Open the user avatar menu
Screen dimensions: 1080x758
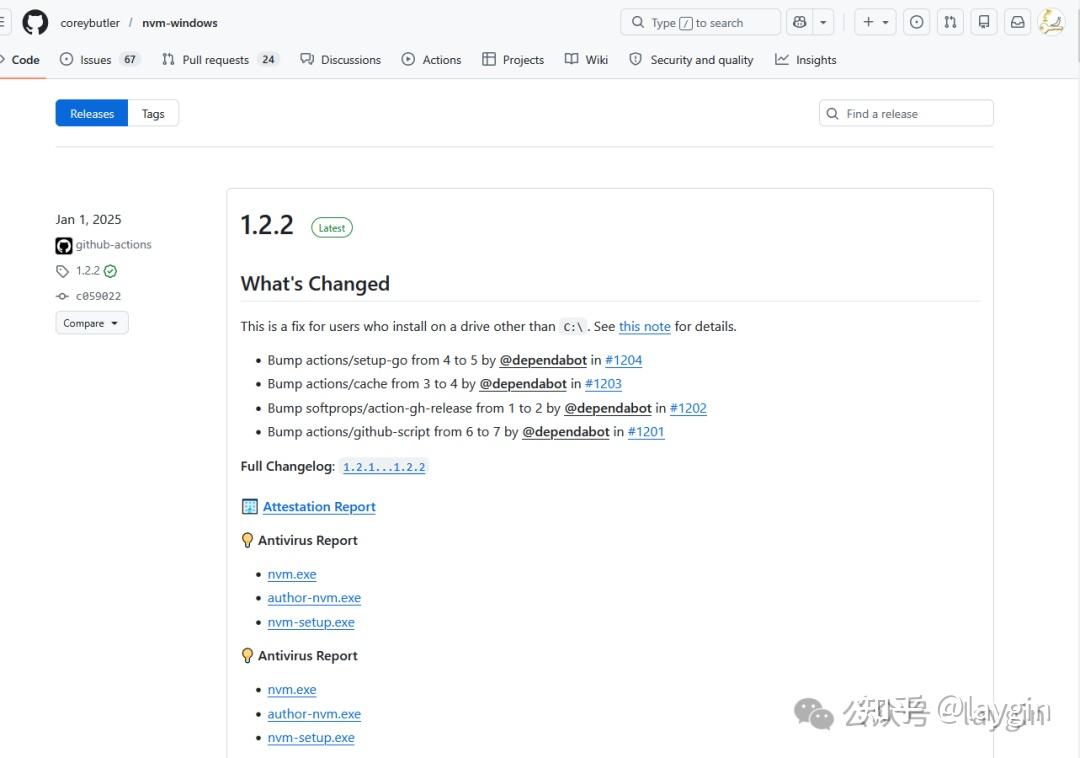tap(1051, 22)
